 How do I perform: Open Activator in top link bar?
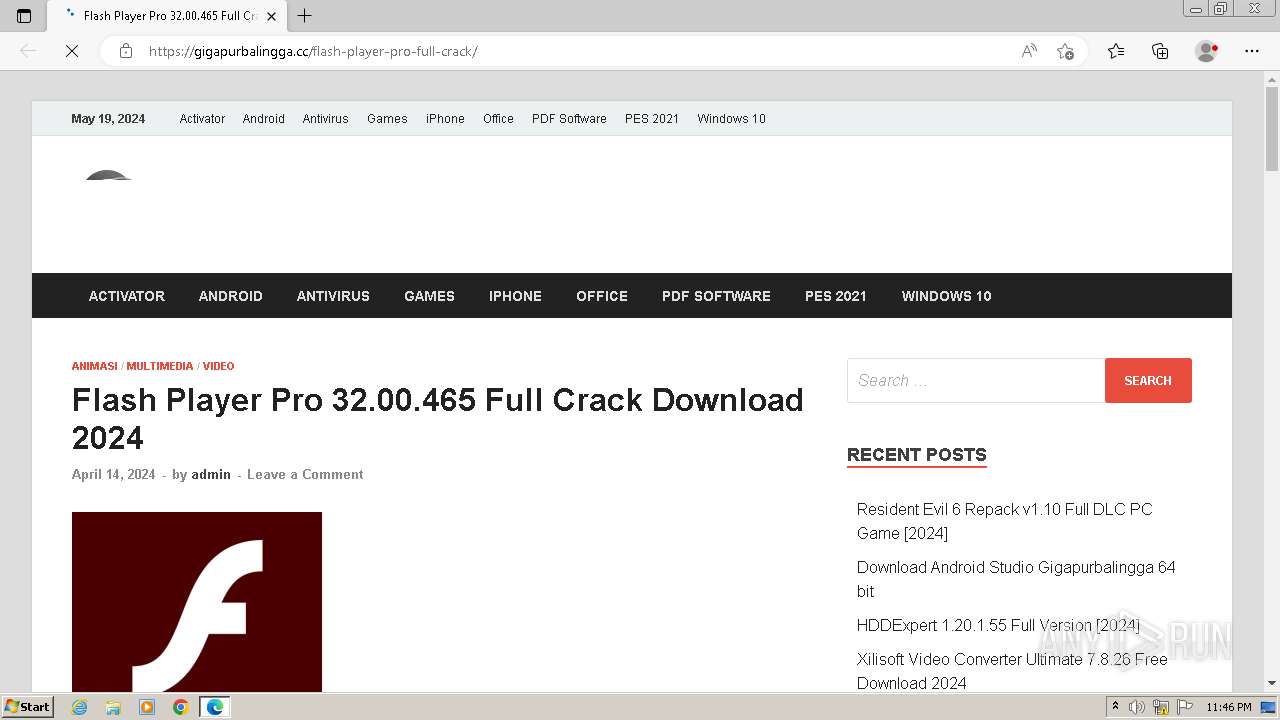click(202, 119)
